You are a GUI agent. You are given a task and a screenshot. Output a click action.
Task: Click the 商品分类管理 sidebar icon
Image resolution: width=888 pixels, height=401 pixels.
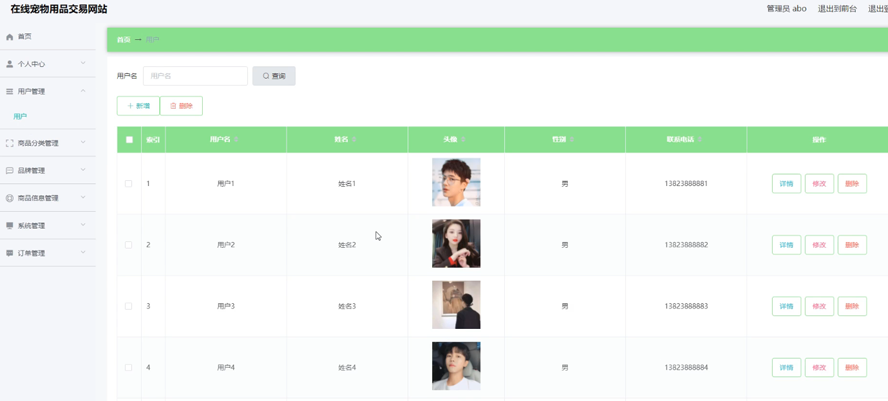9,143
